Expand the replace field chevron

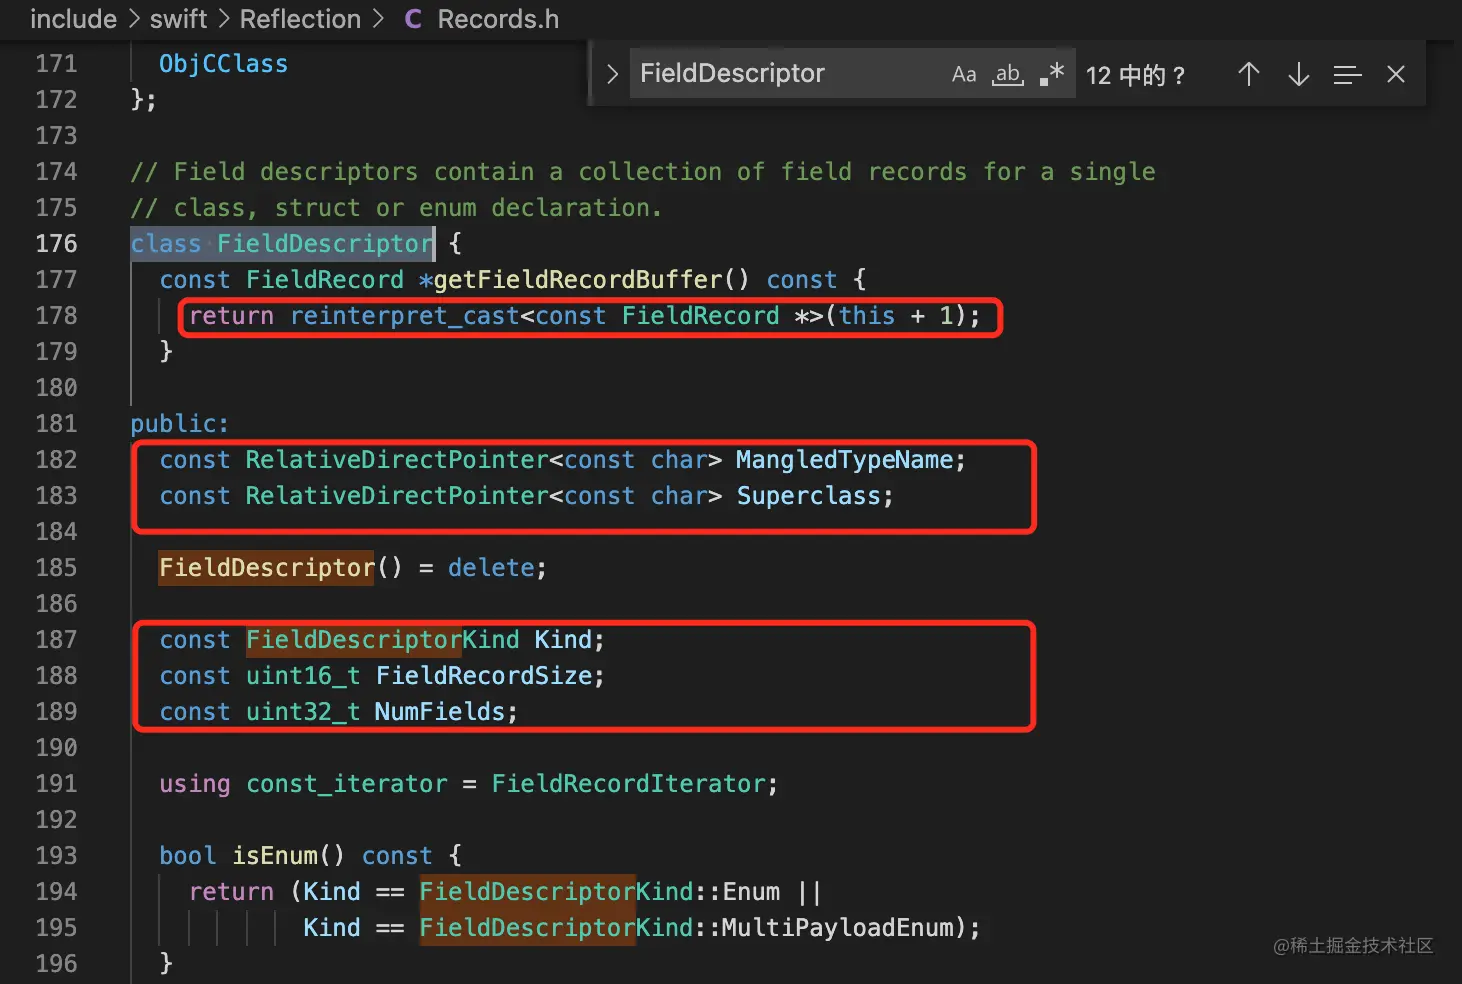[x=612, y=74]
